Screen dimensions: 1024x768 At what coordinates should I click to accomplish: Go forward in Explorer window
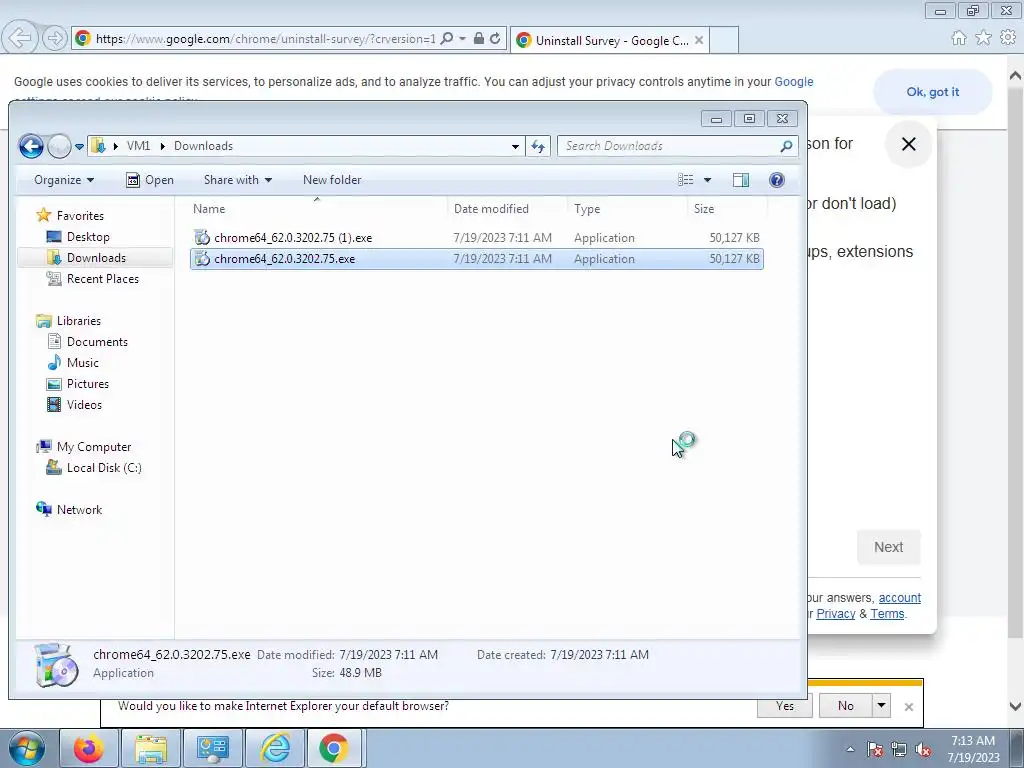[x=59, y=146]
